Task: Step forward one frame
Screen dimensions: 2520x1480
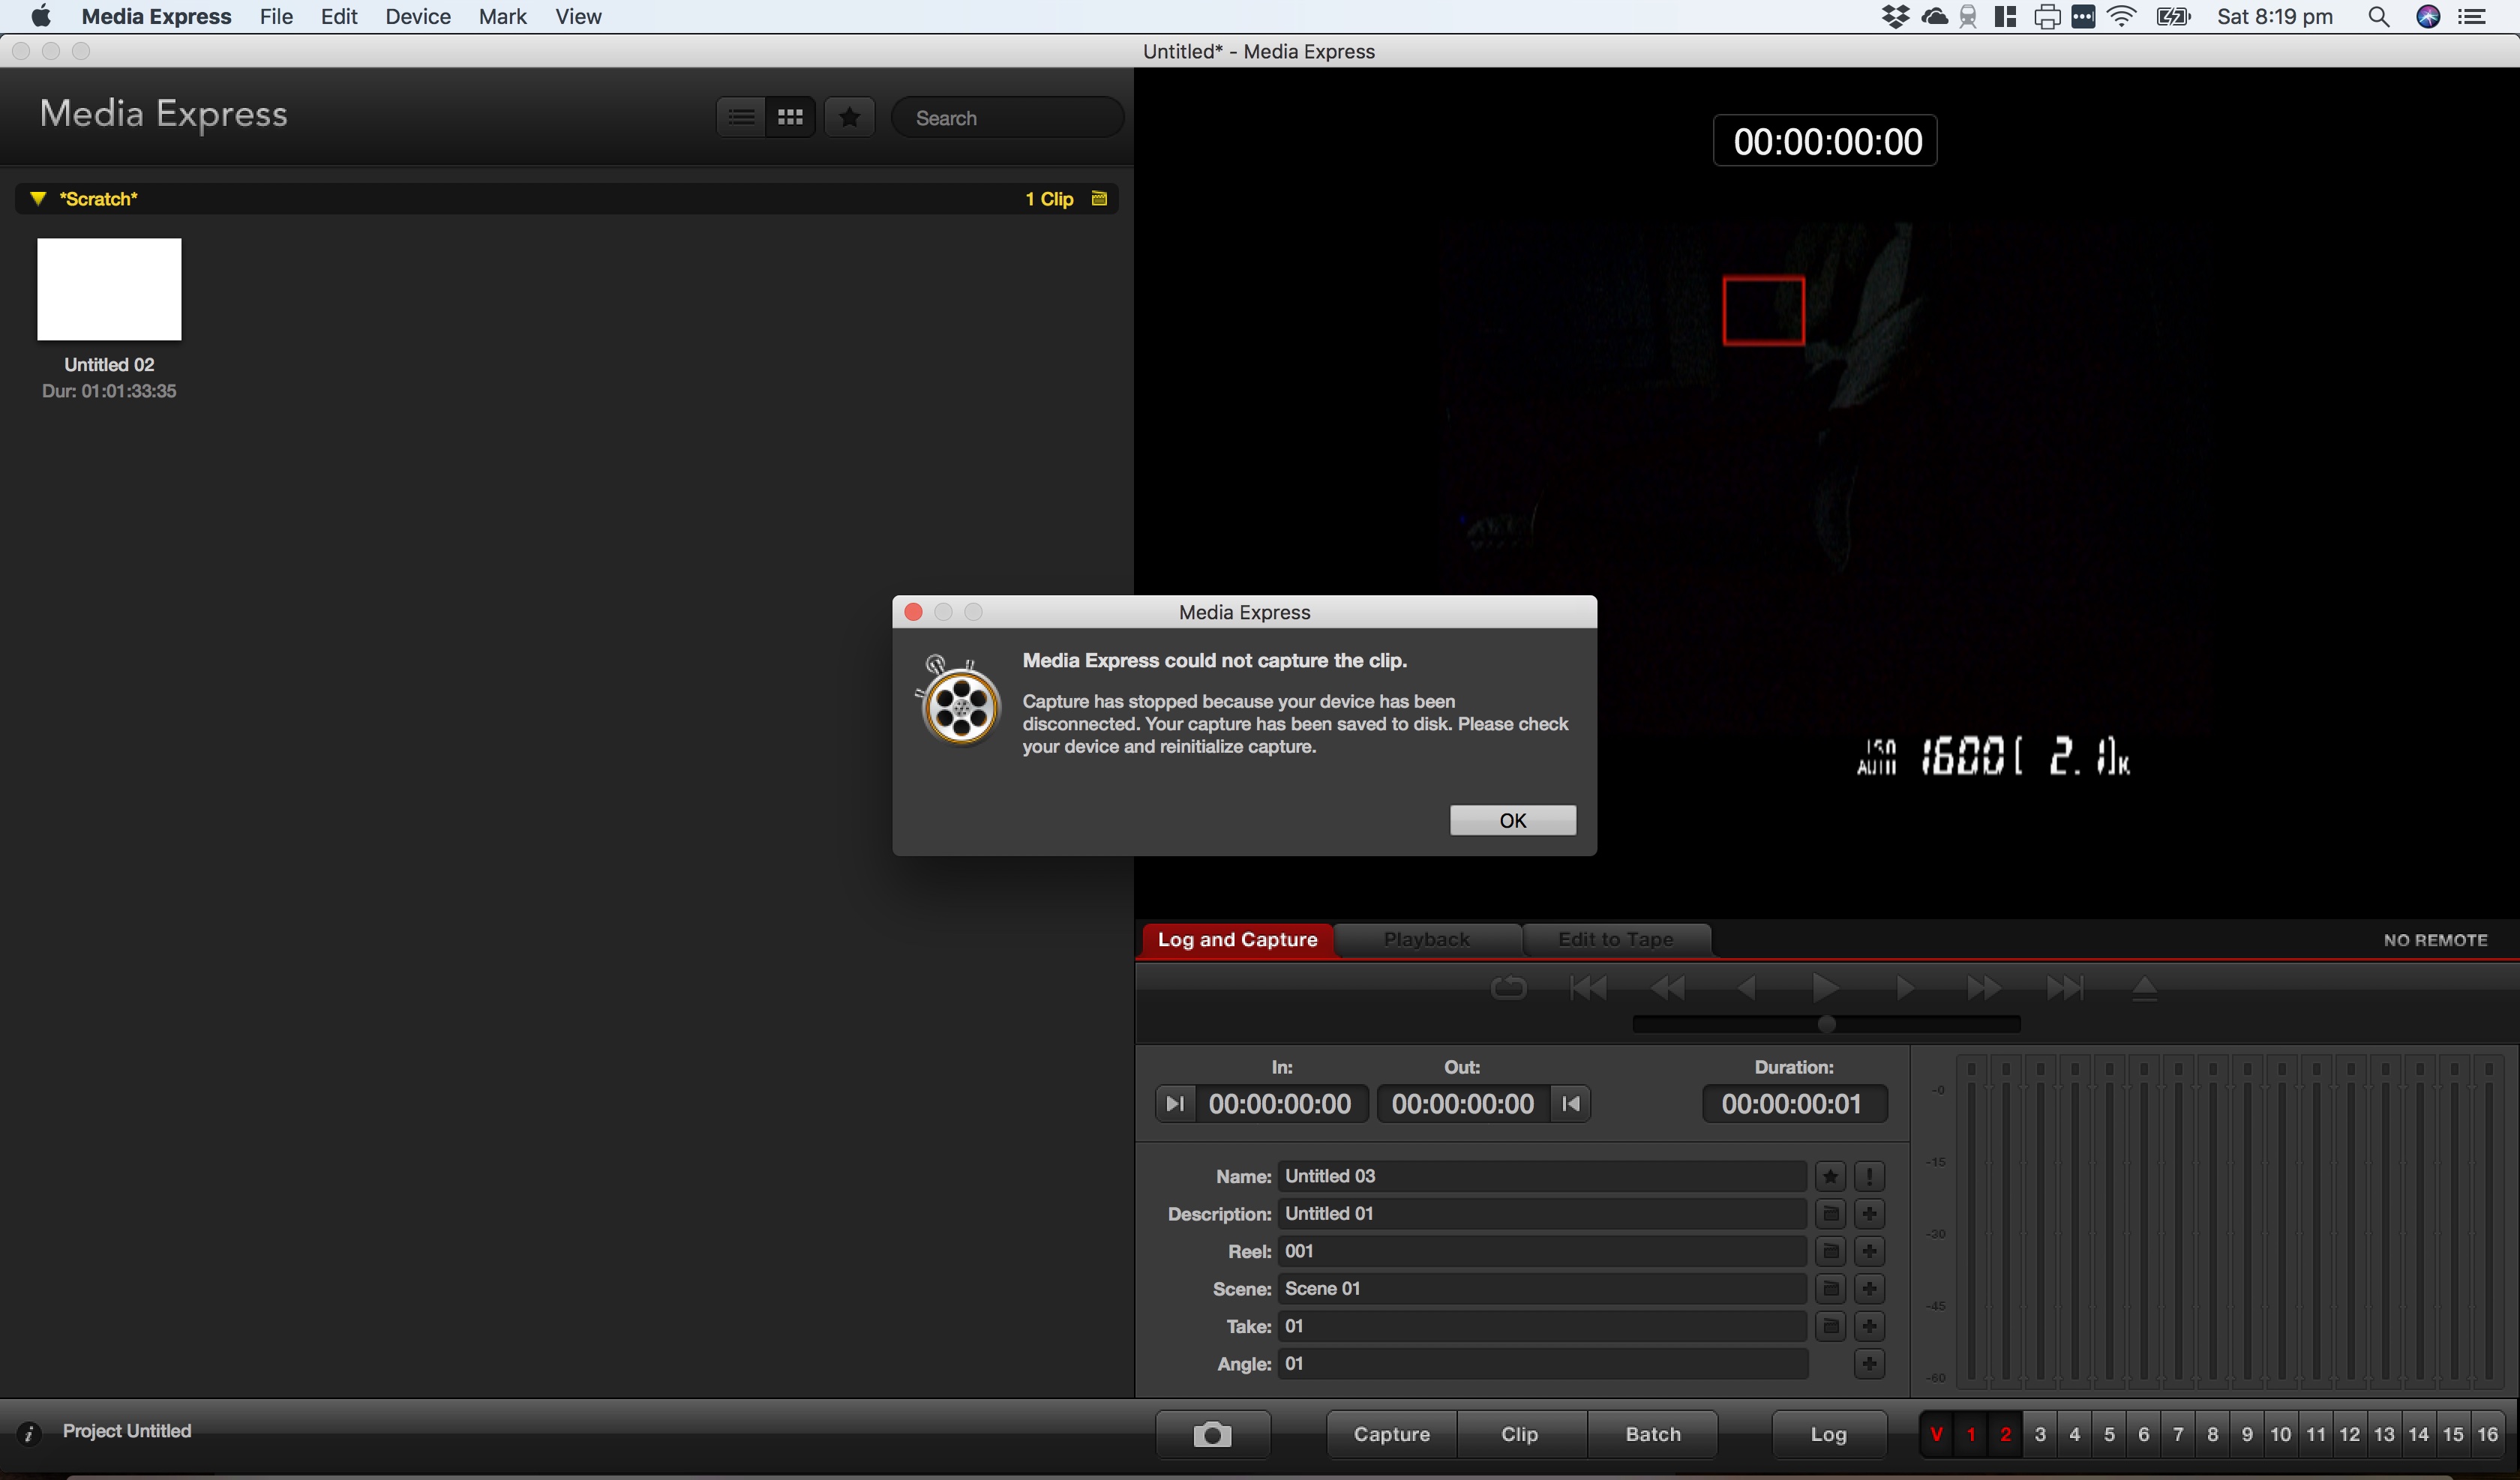Action: (1905, 988)
